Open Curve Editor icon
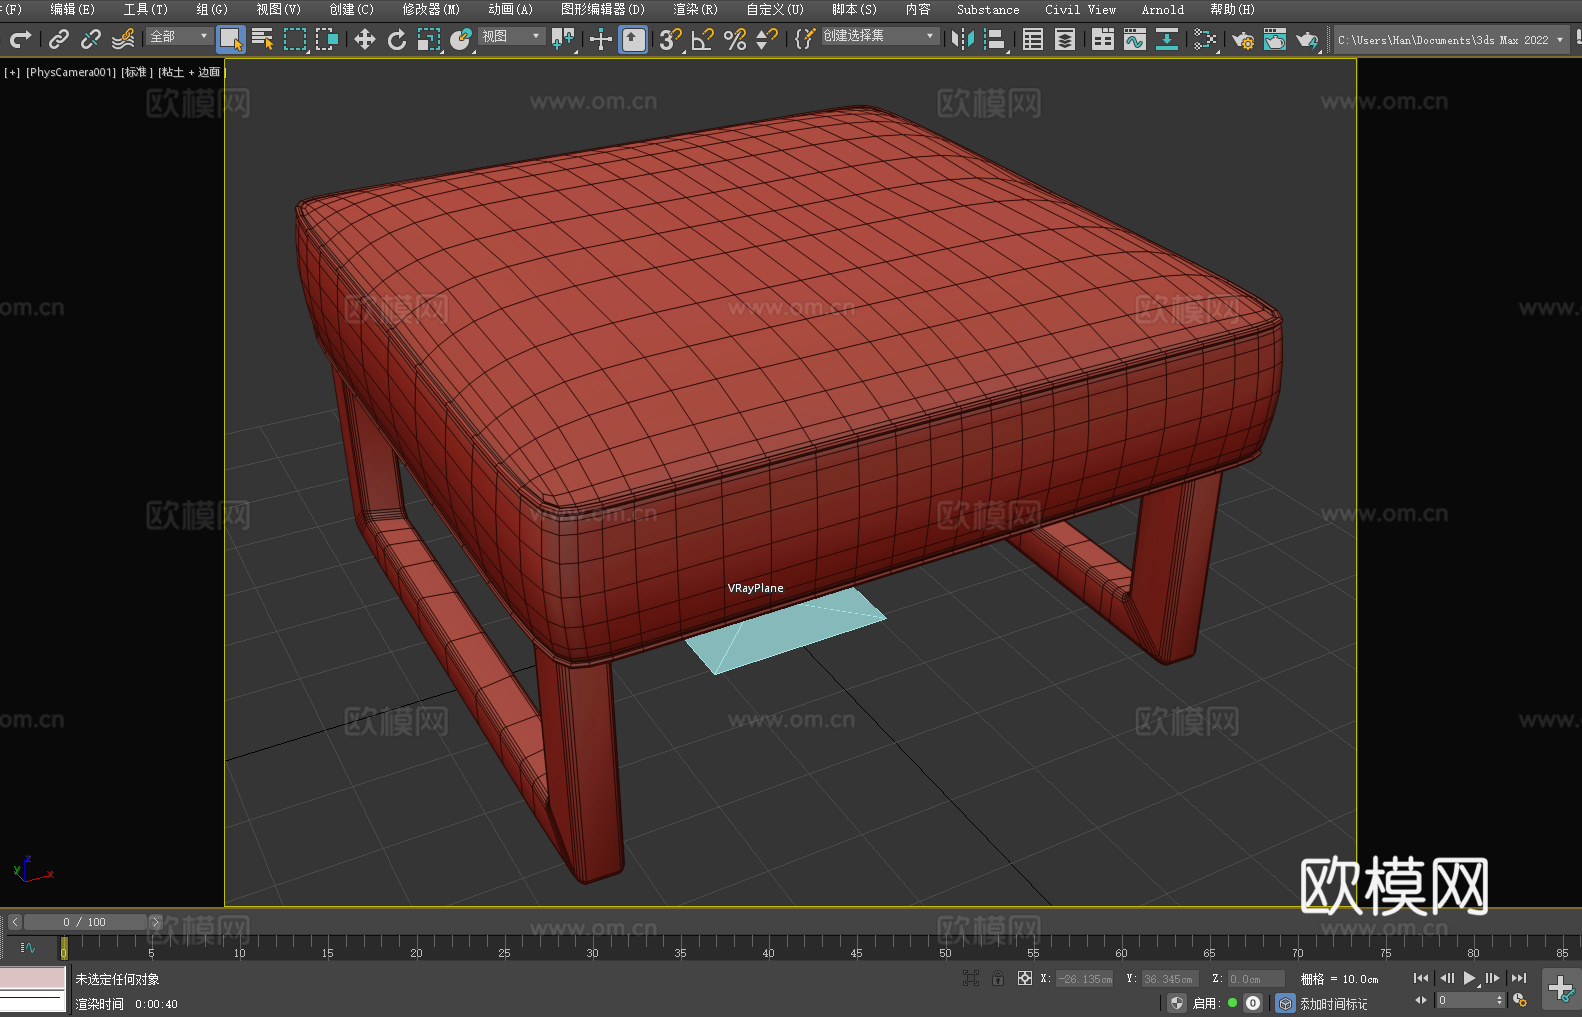 (1135, 39)
